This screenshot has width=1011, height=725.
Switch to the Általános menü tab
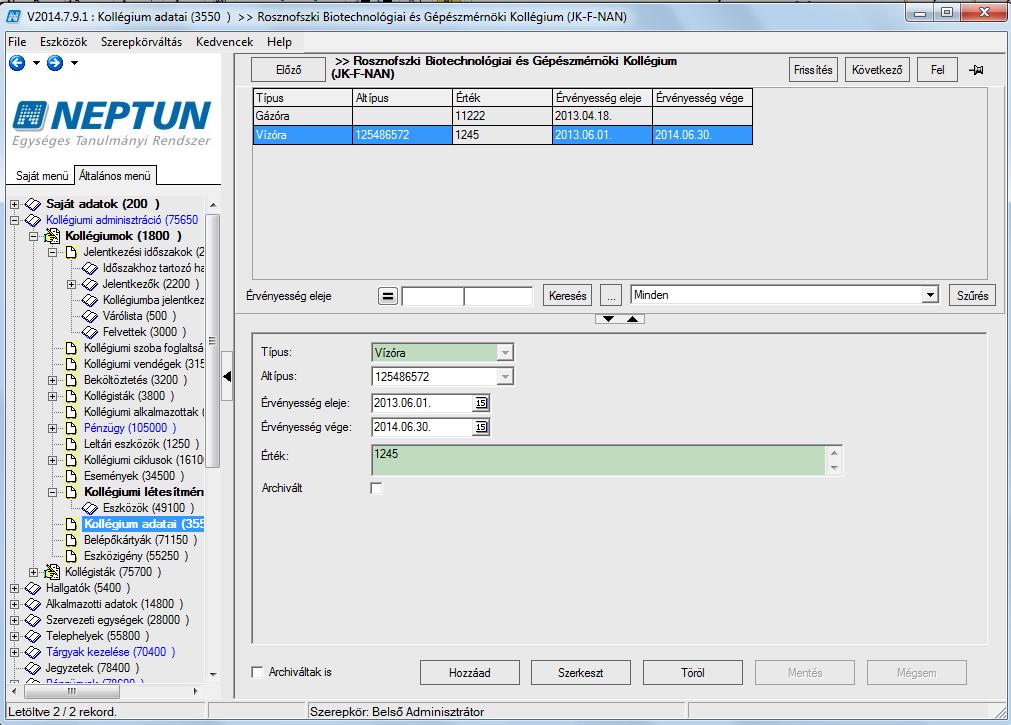(115, 175)
